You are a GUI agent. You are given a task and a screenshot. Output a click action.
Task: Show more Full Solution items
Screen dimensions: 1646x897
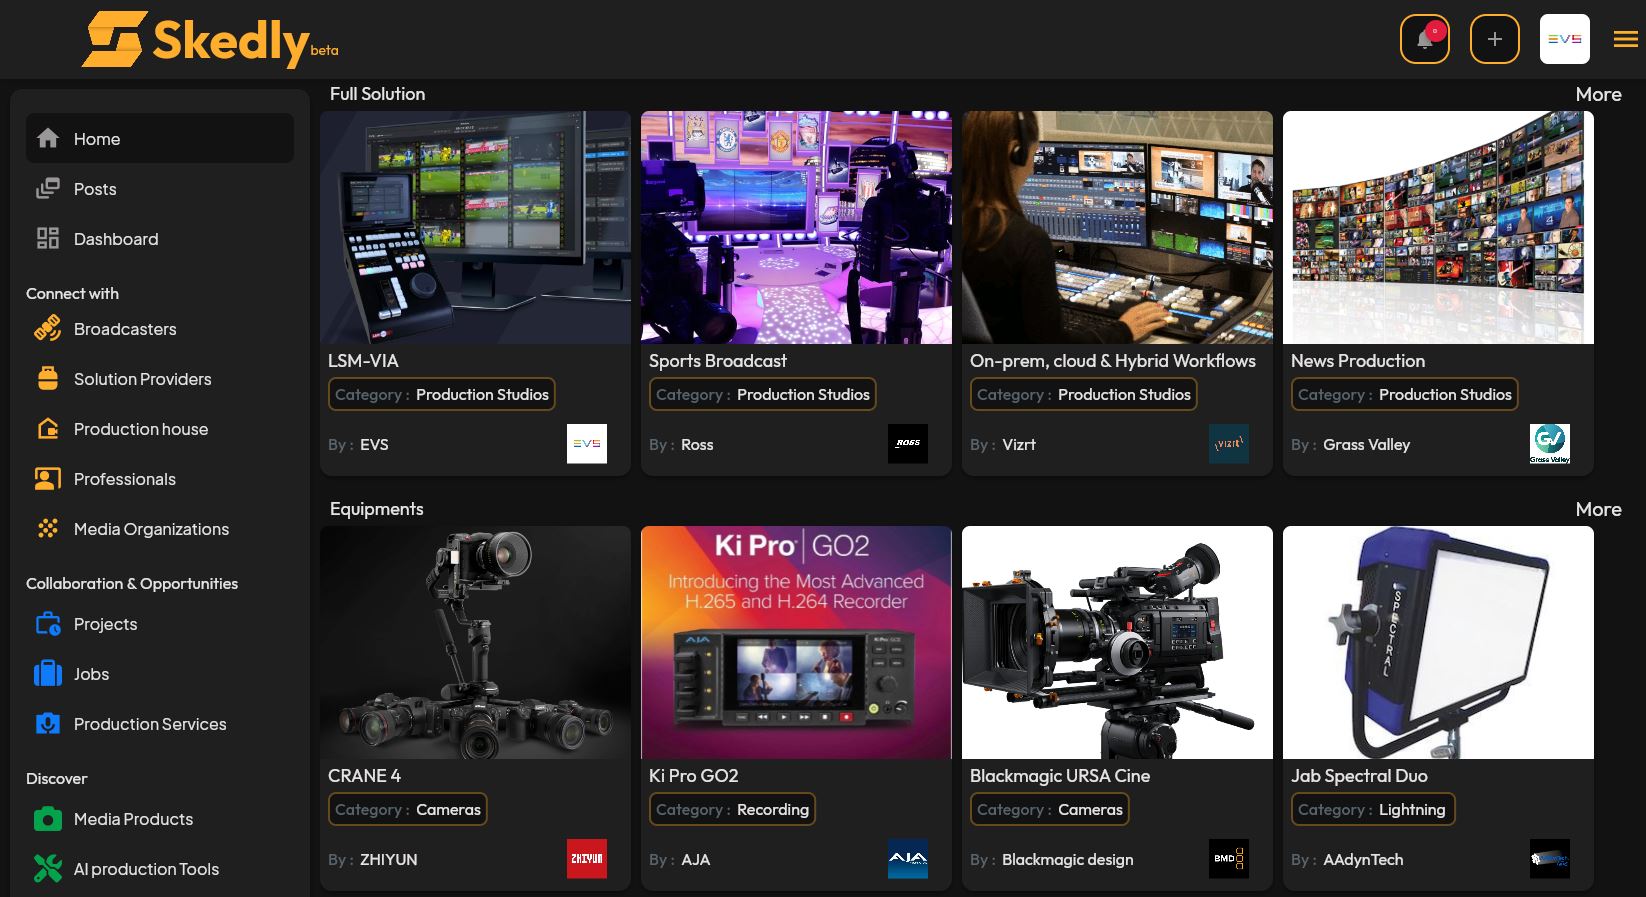point(1598,94)
